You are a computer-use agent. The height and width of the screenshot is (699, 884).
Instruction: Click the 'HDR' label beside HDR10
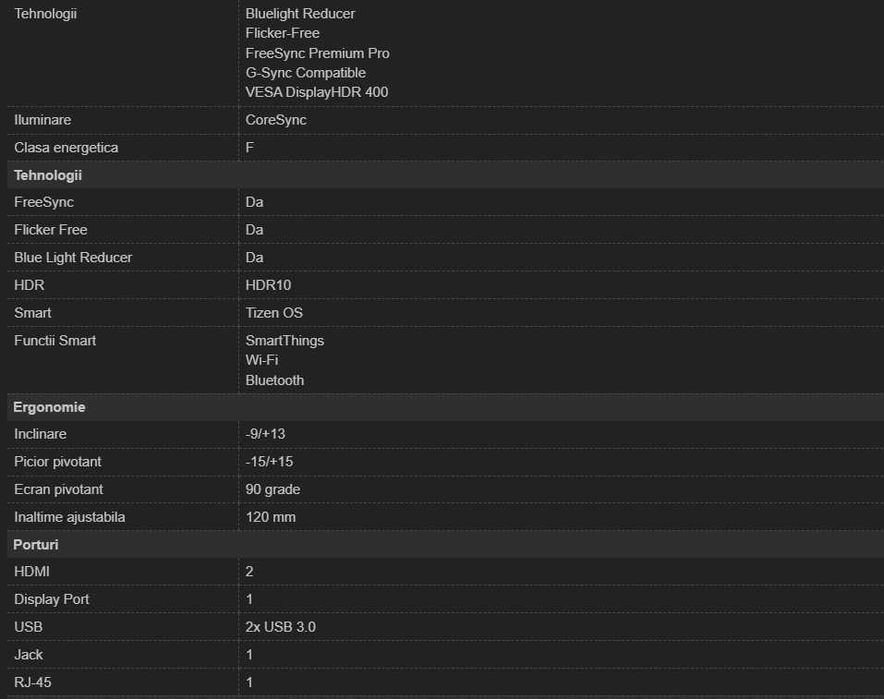click(x=29, y=285)
